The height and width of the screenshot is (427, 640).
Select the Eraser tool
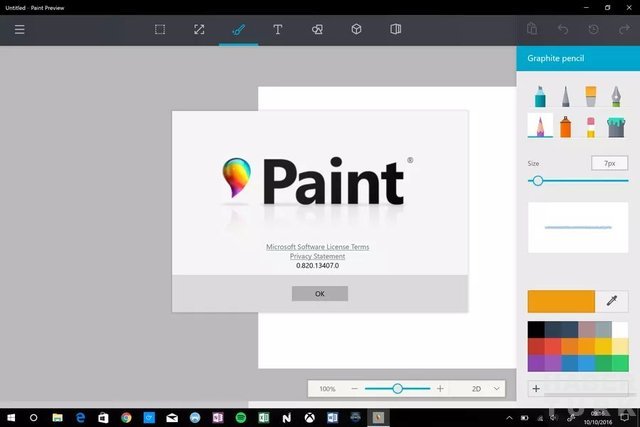[590, 127]
